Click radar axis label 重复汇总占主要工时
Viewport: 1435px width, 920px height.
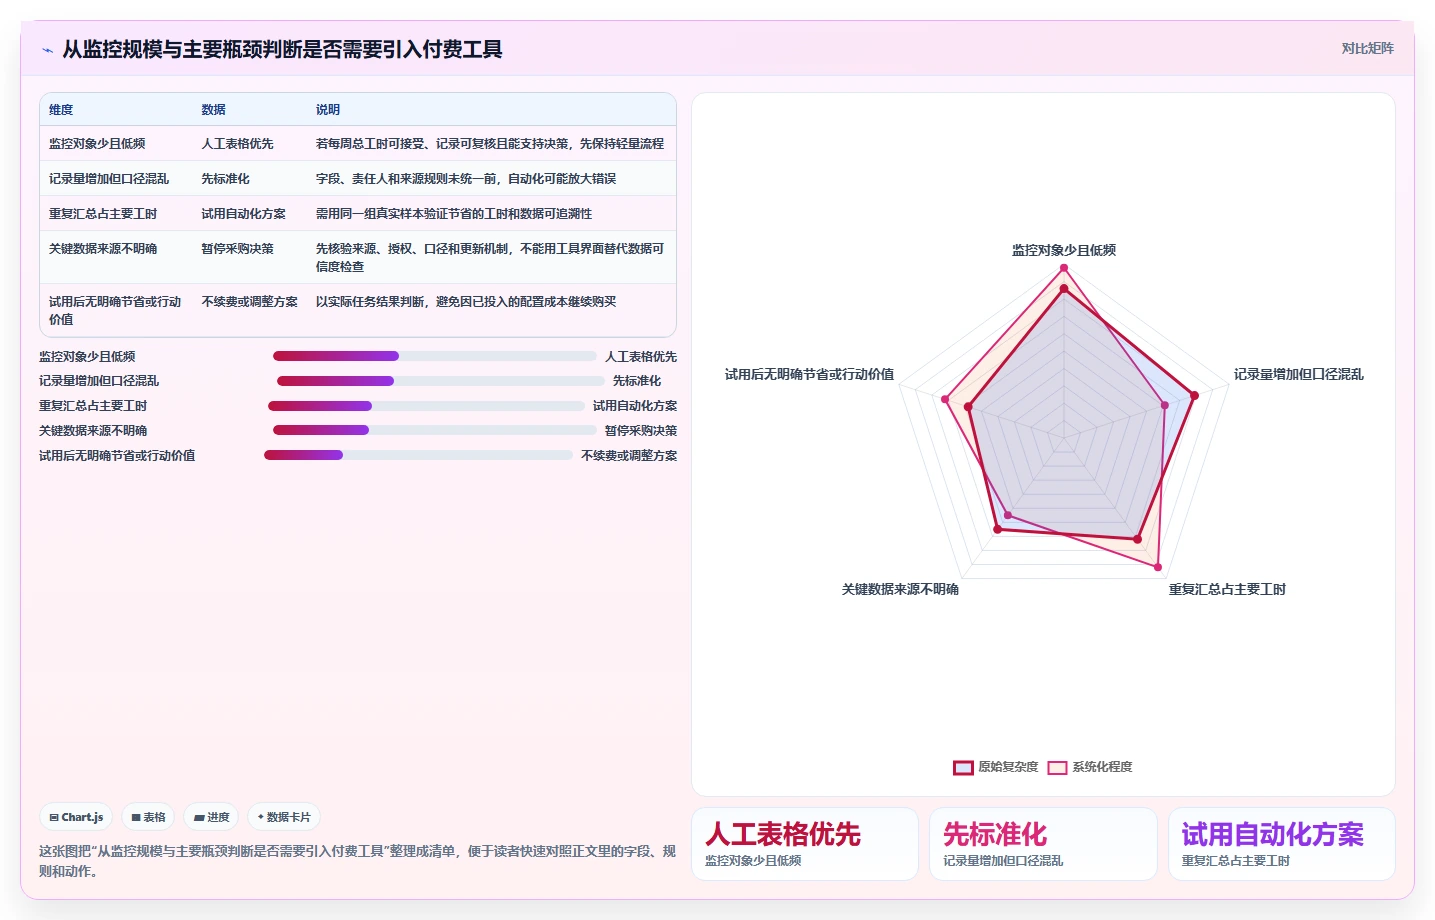pyautogui.click(x=1227, y=590)
